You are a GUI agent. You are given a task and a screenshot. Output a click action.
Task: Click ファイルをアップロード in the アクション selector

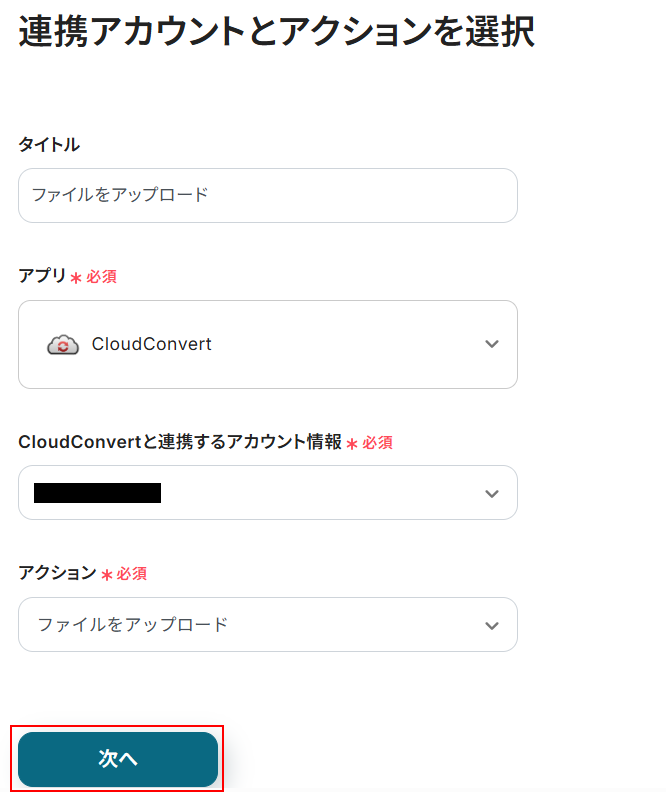[x=133, y=625]
